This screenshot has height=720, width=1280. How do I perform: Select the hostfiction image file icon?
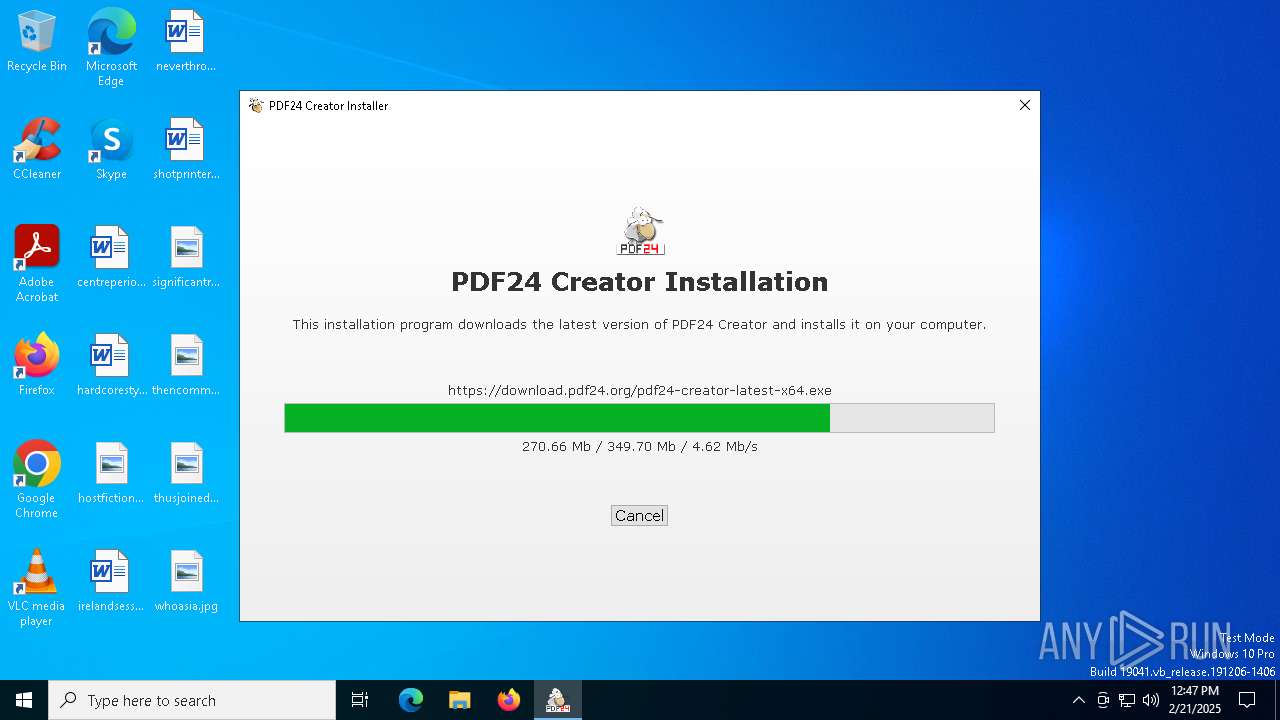(x=111, y=474)
